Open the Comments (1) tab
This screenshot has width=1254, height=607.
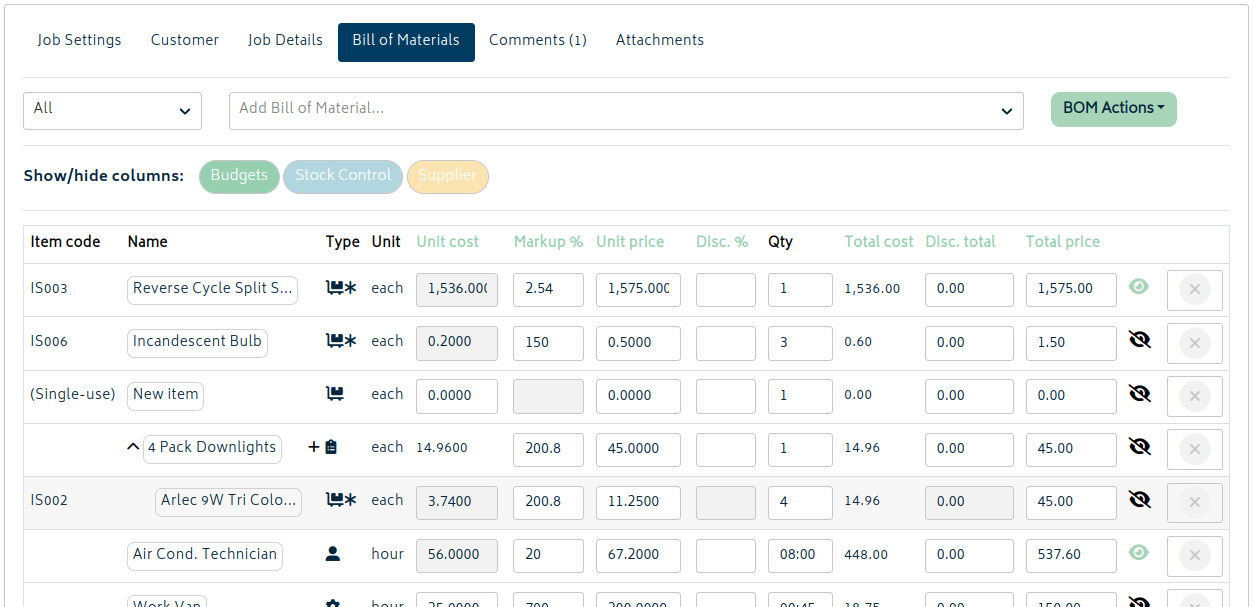click(537, 41)
